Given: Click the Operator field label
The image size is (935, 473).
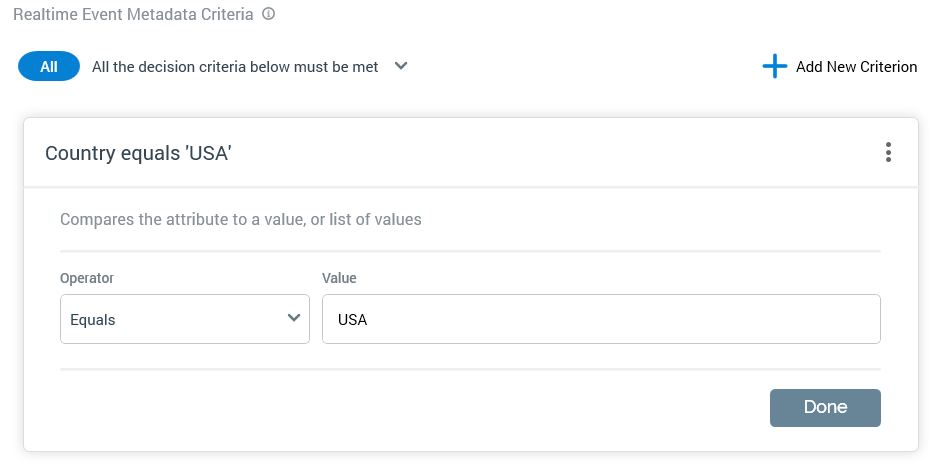Looking at the screenshot, I should (x=87, y=278).
